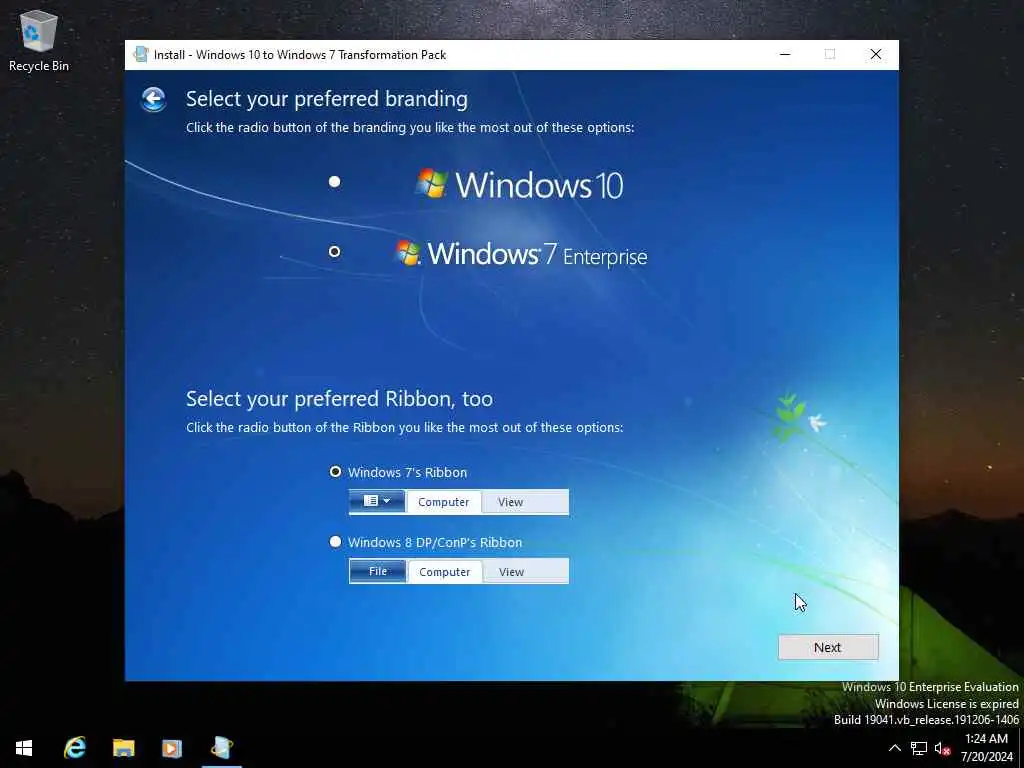Select the Windows 10 branding radio button

coord(334,182)
